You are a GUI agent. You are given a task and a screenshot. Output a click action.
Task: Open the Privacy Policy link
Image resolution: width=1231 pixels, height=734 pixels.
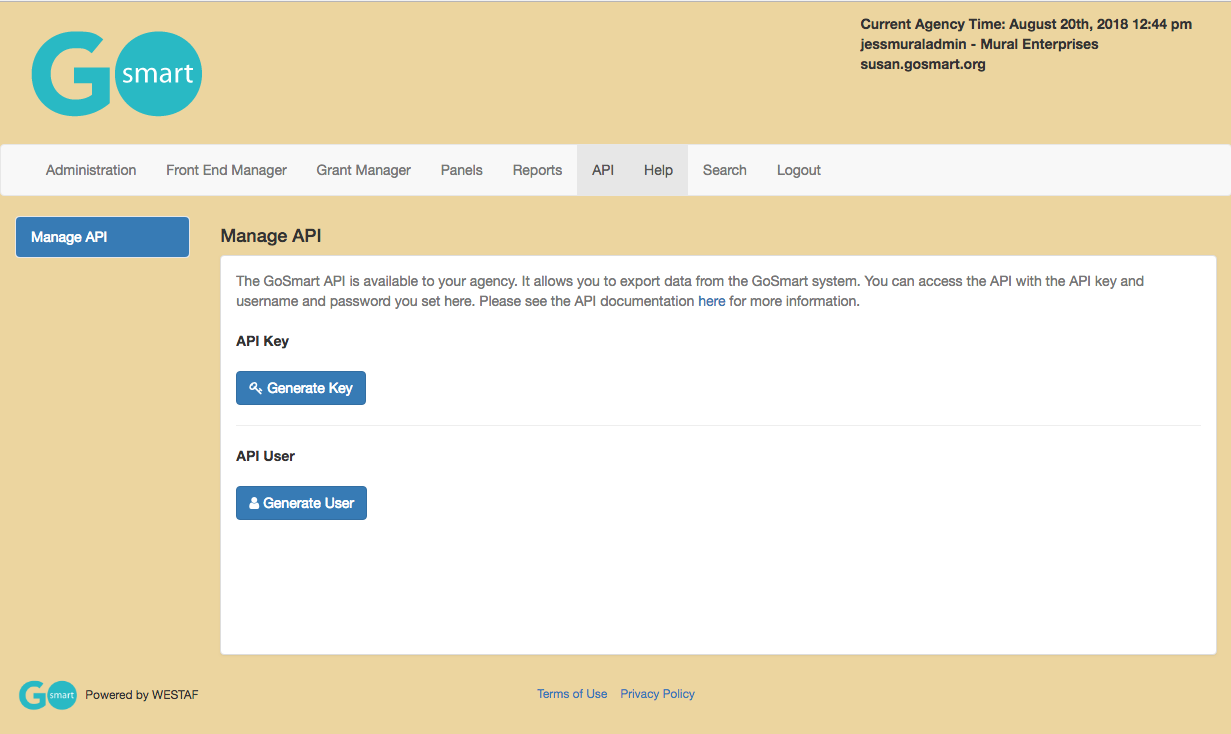[x=657, y=694]
